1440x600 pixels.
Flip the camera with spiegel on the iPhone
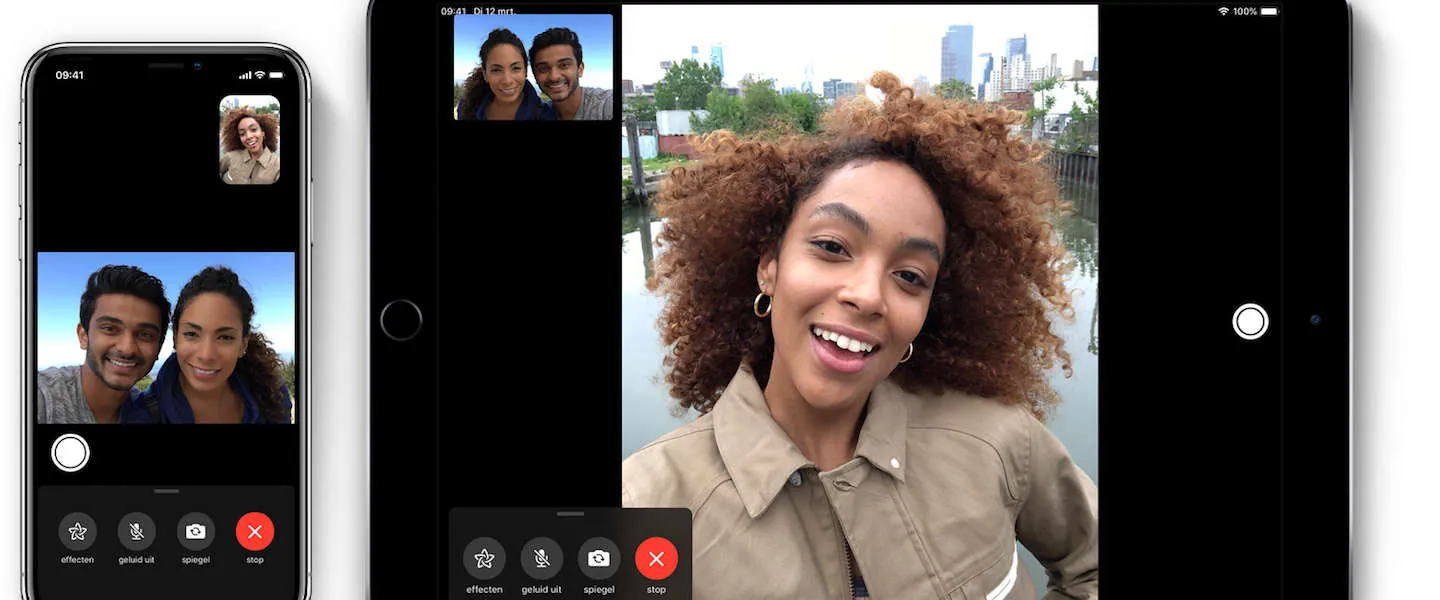(x=195, y=532)
